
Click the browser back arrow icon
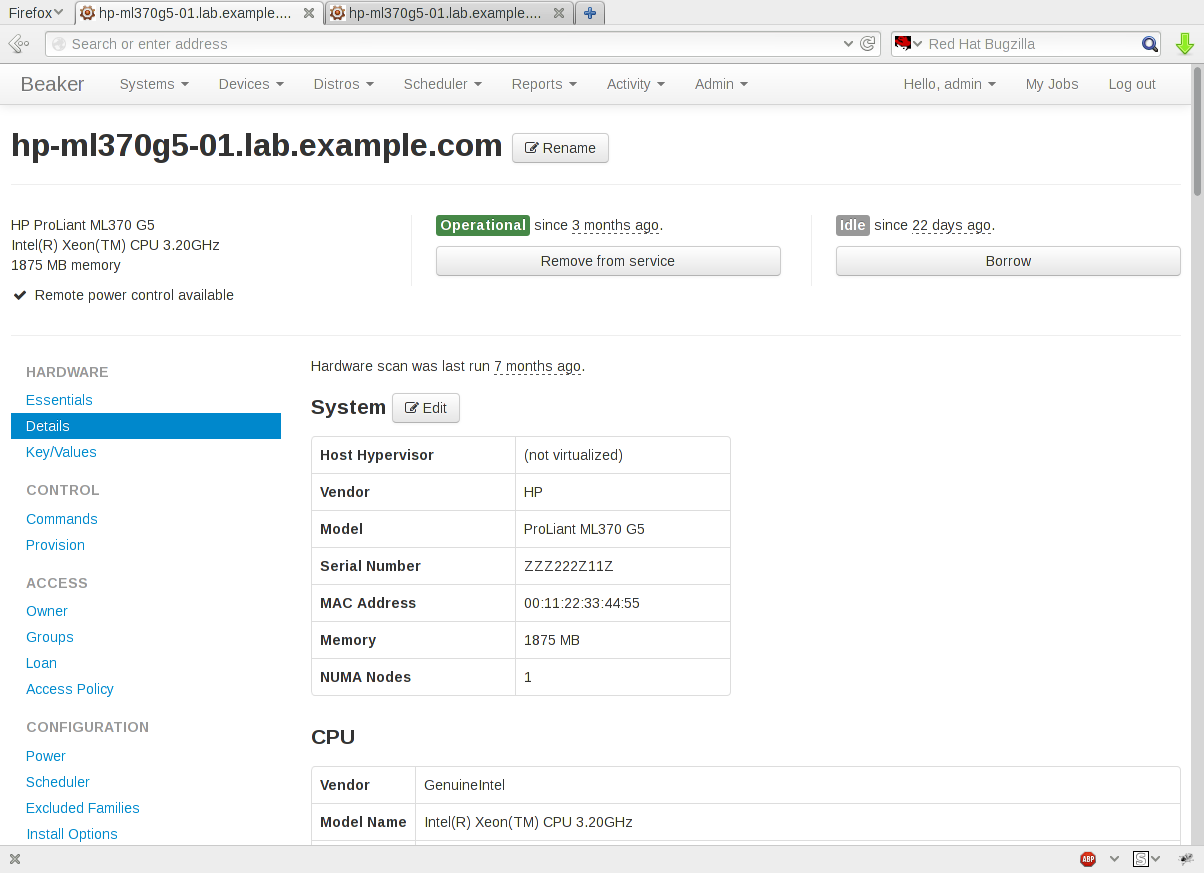pos(18,44)
